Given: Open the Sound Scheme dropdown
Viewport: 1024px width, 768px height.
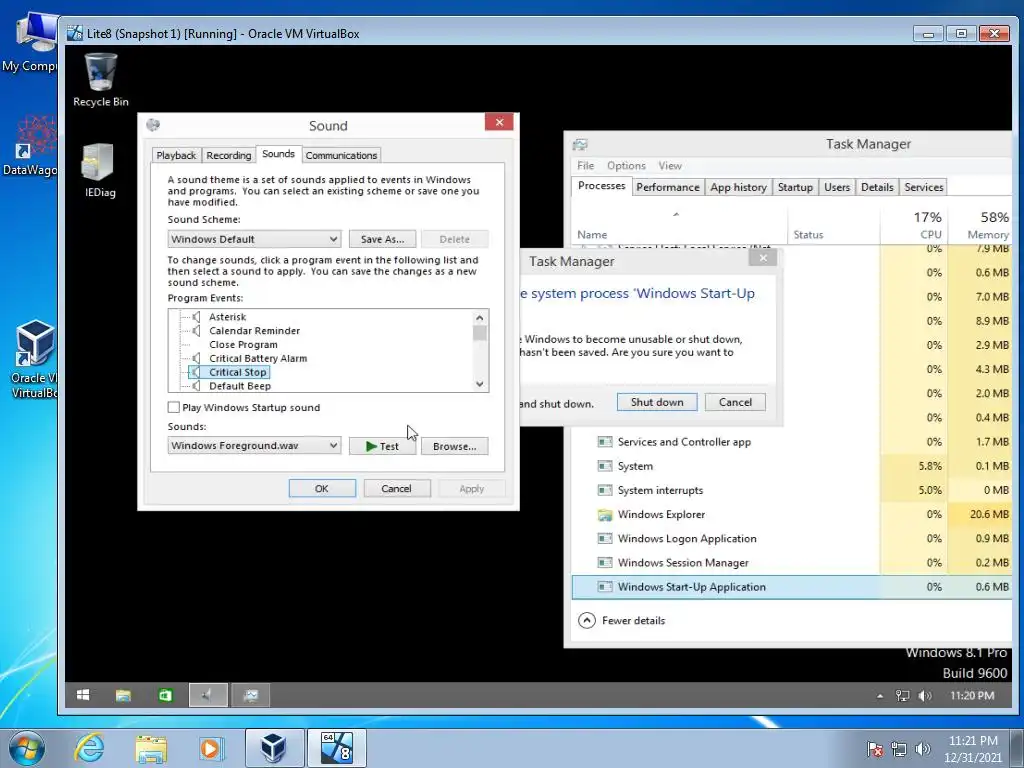Looking at the screenshot, I should [x=254, y=239].
